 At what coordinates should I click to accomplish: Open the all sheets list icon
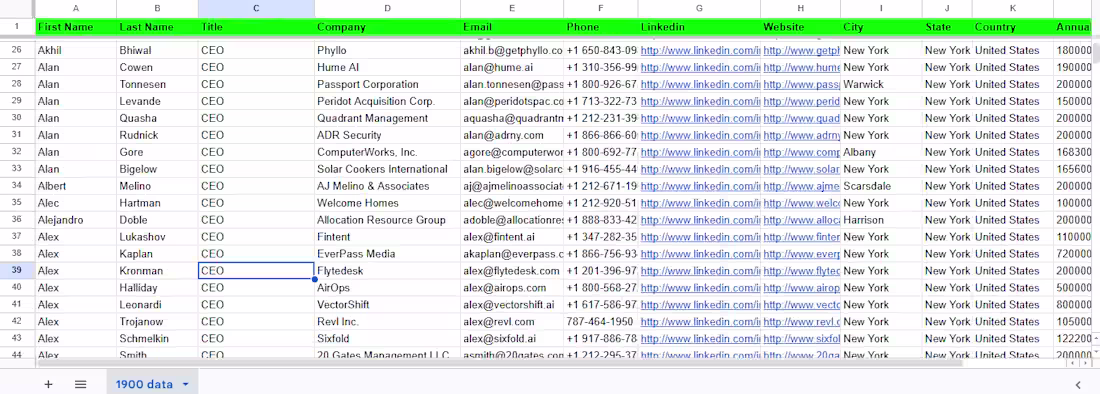[81, 384]
